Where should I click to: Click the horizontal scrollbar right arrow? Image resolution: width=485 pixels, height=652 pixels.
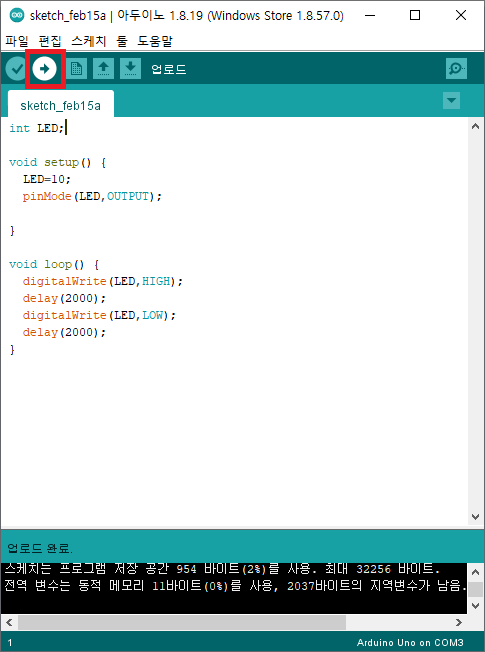458,622
